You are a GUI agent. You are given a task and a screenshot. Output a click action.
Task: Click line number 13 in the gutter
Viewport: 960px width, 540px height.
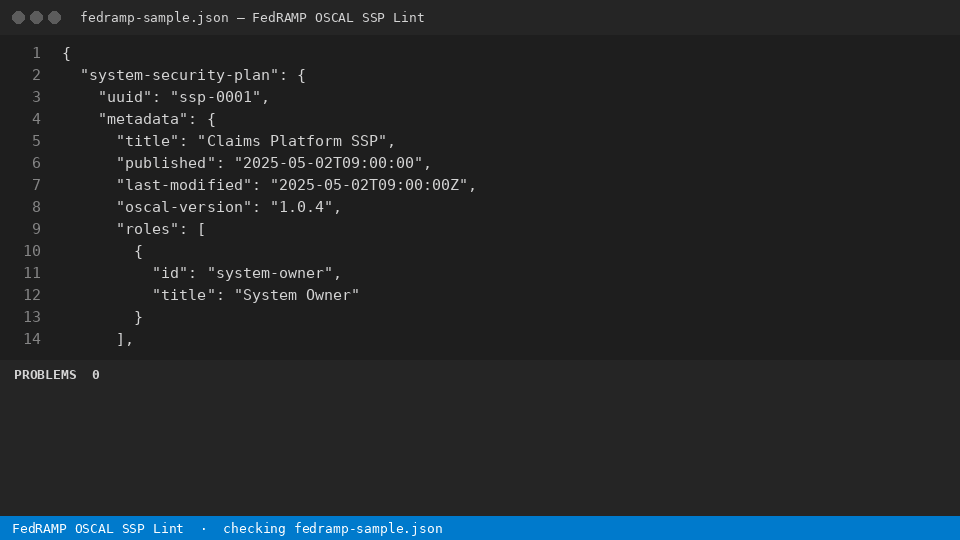32,318
